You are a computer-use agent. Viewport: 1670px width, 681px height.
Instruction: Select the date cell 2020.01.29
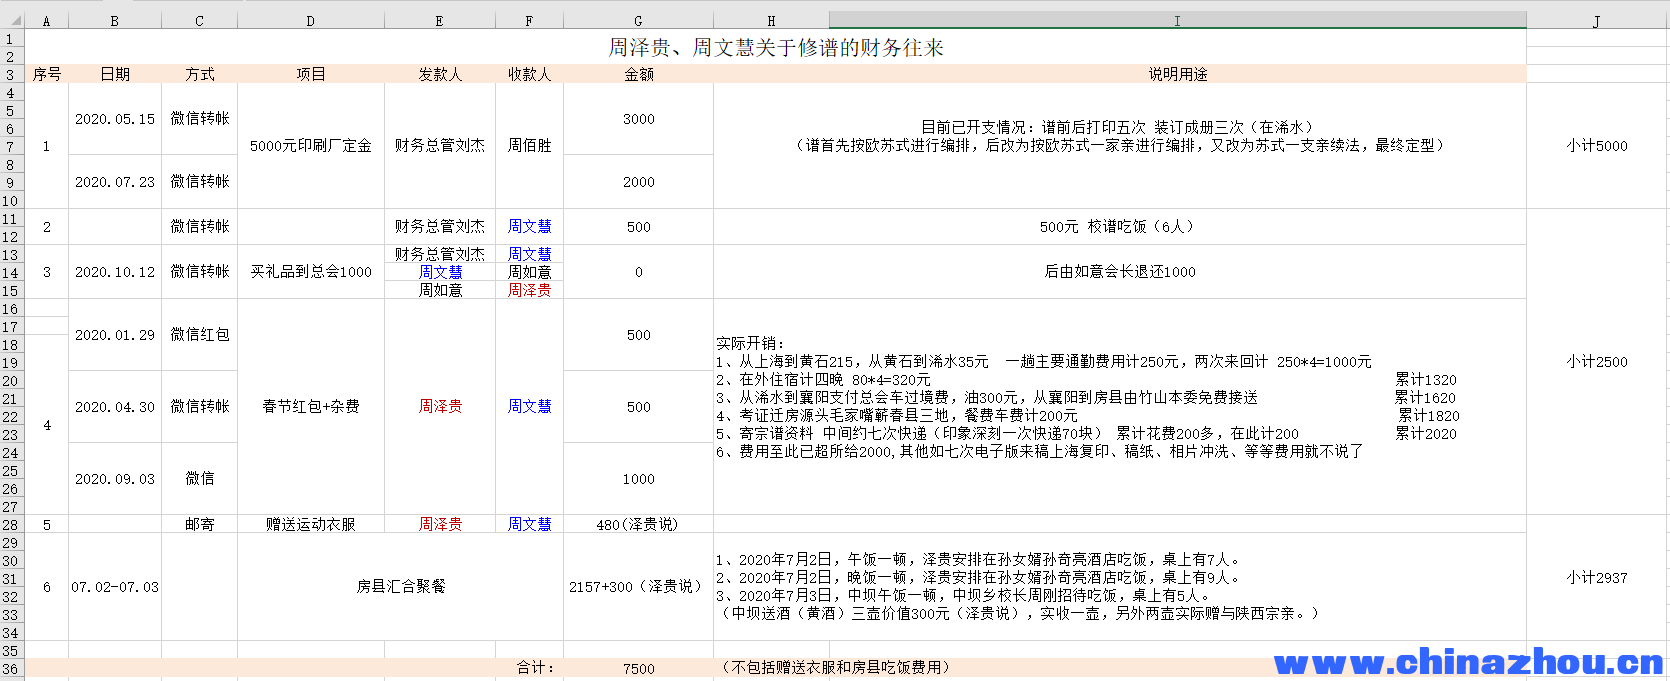[x=114, y=335]
